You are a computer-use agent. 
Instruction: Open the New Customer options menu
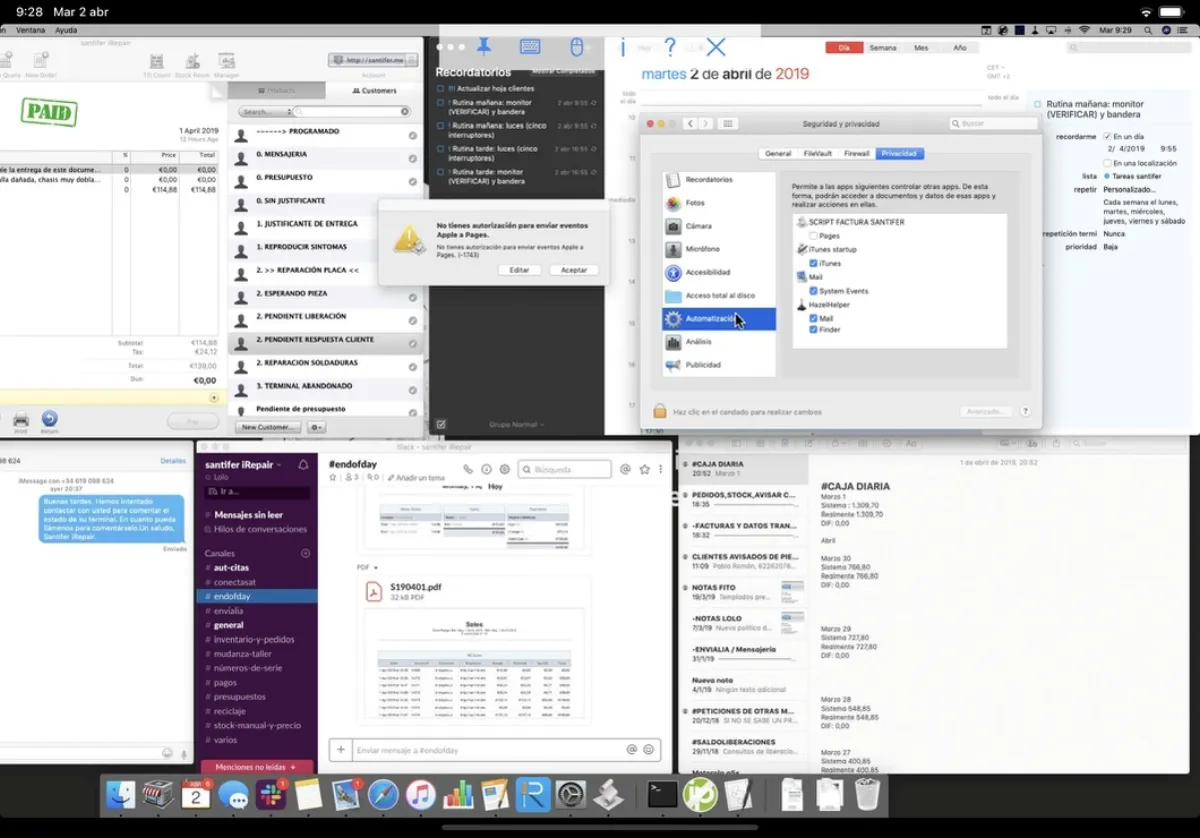318,427
